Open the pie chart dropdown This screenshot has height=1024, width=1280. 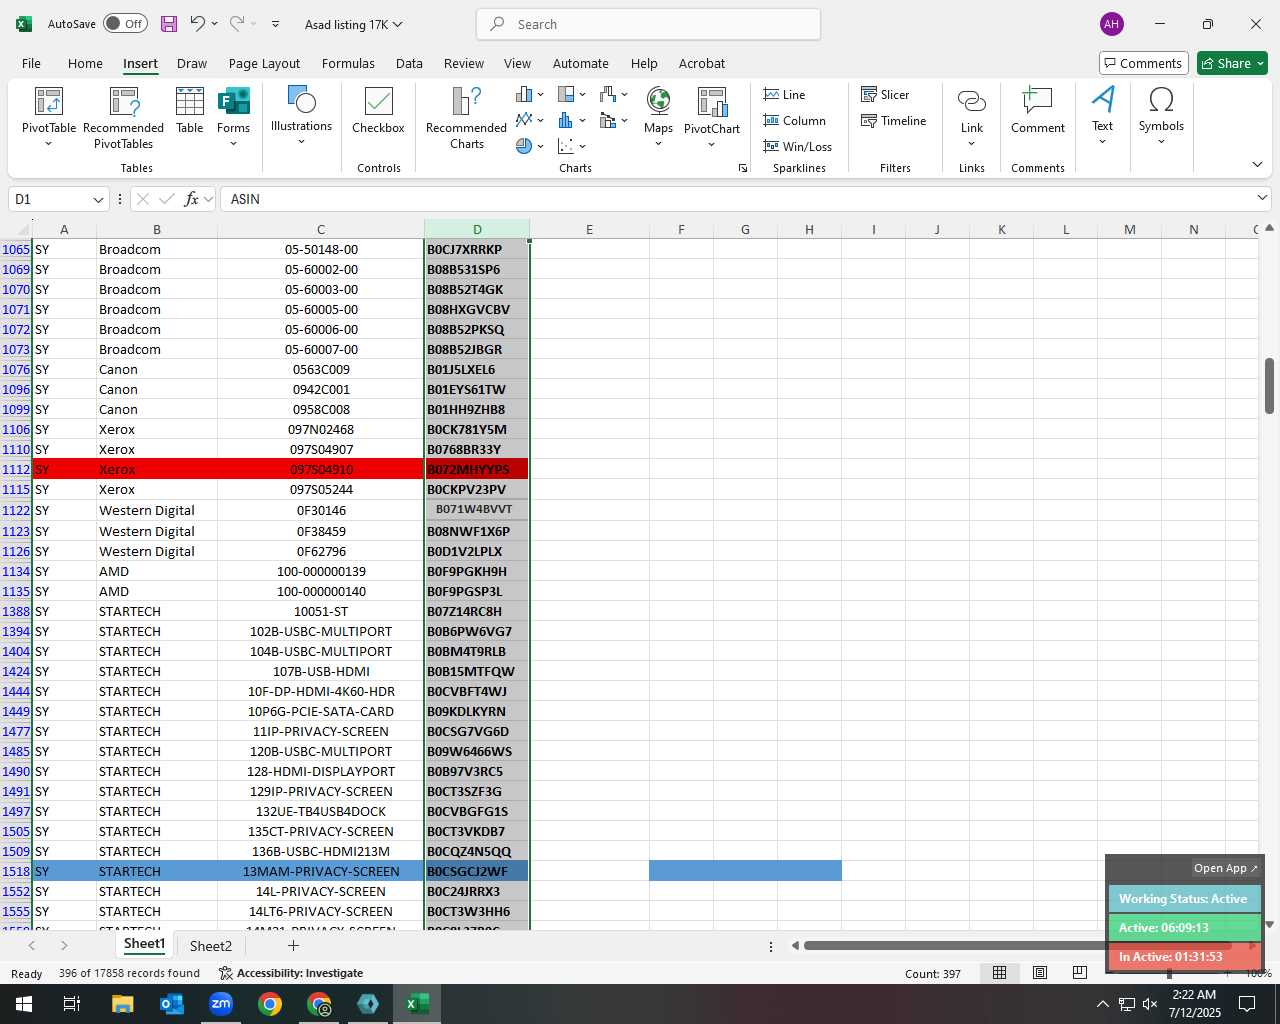coord(530,146)
